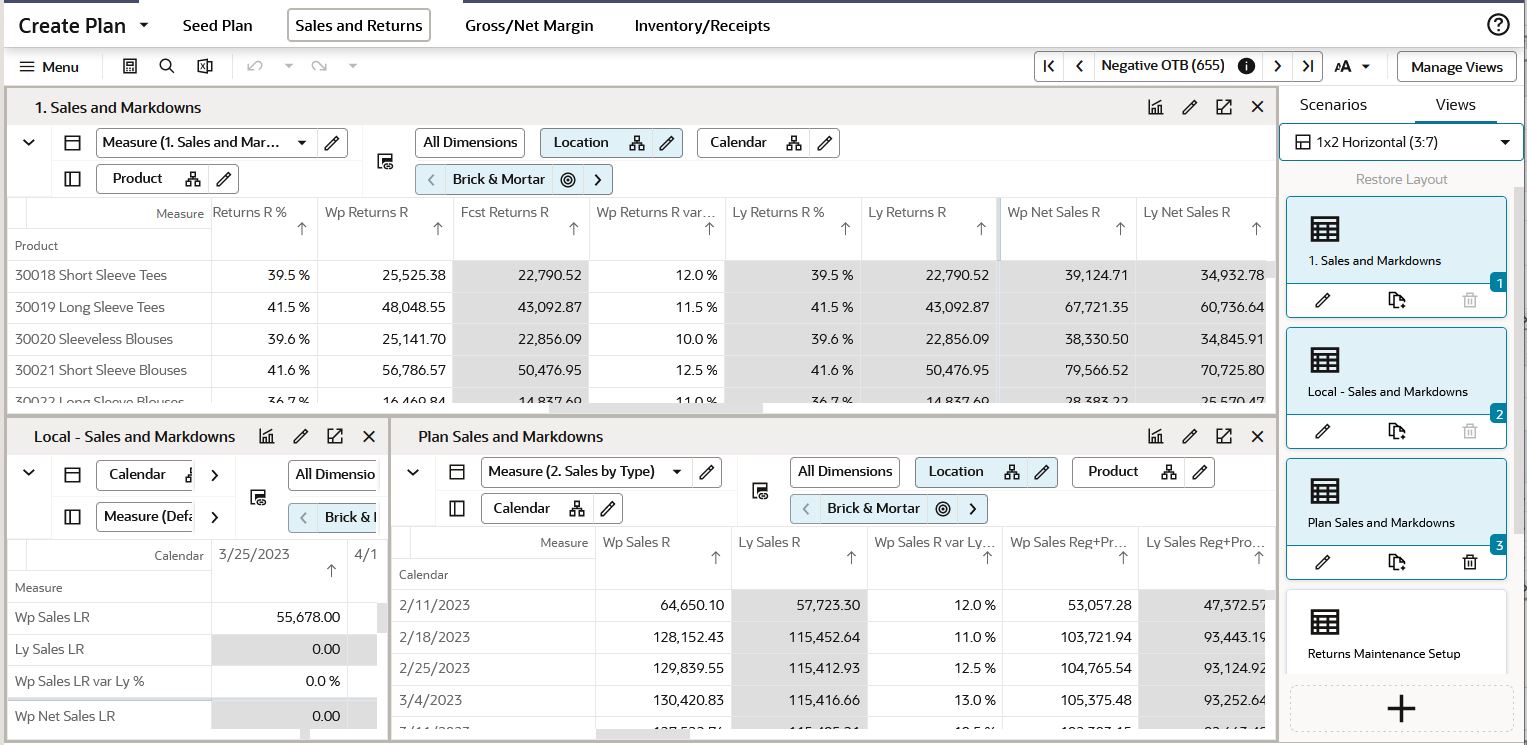Open the help question mark icon

tap(1497, 25)
